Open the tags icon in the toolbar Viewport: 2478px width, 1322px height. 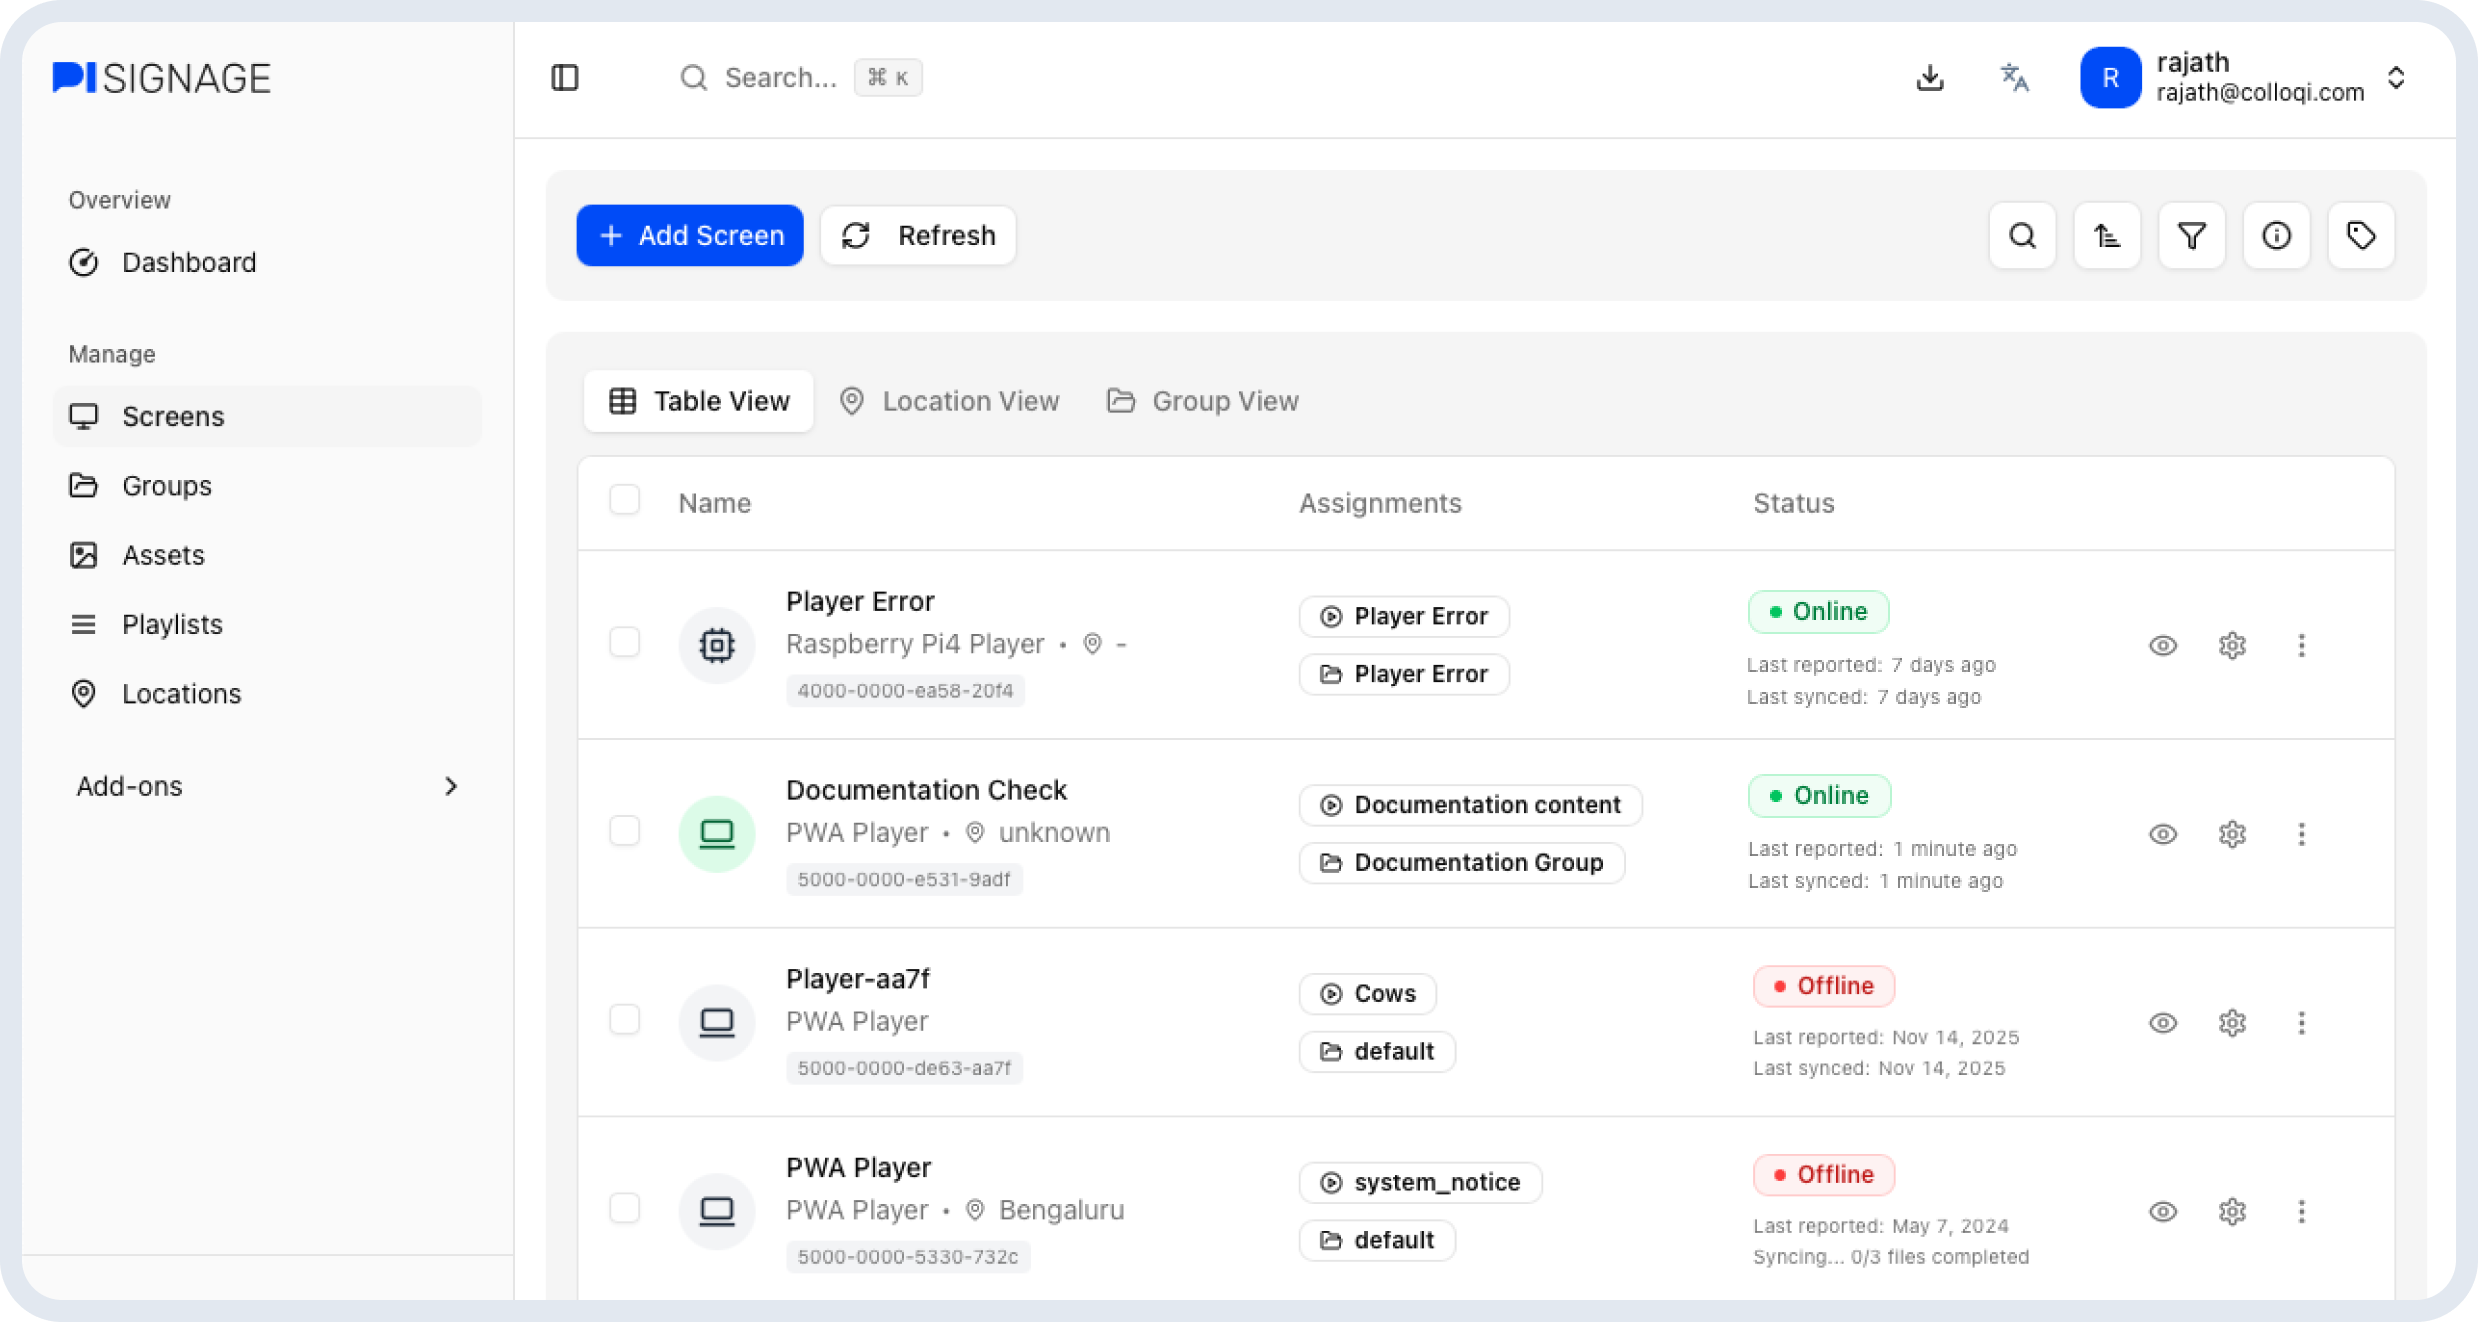point(2361,236)
